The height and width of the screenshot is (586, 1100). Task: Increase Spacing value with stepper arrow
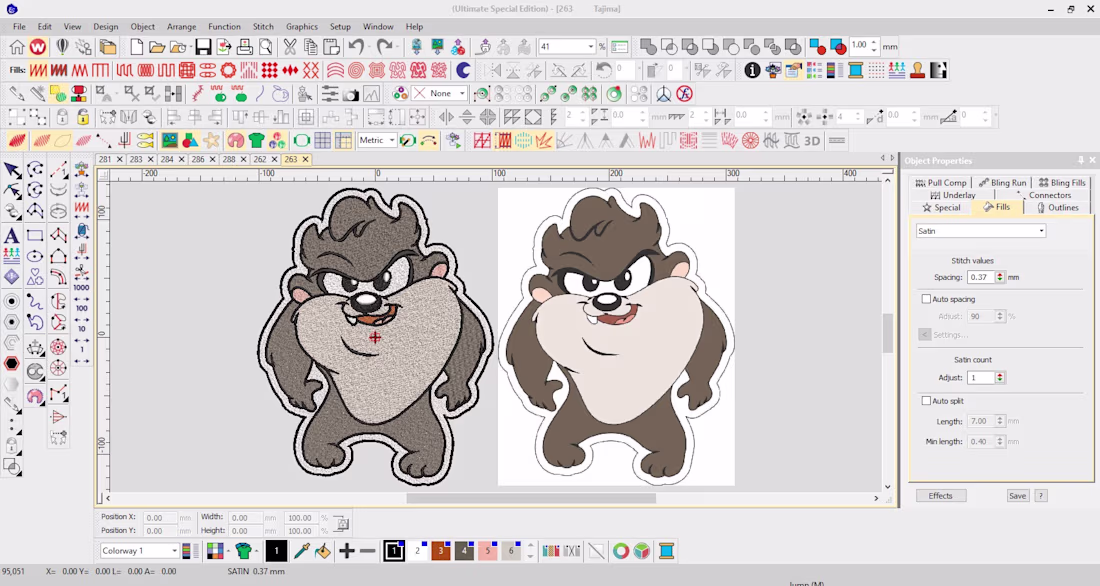click(x=1000, y=274)
